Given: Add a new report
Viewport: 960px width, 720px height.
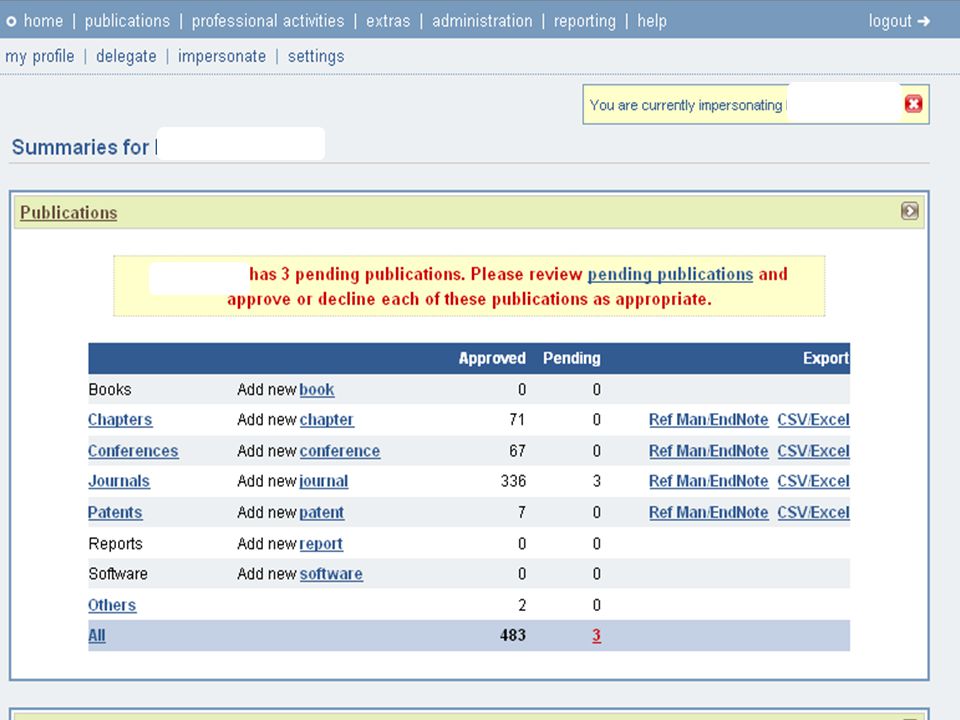Looking at the screenshot, I should pyautogui.click(x=321, y=544).
